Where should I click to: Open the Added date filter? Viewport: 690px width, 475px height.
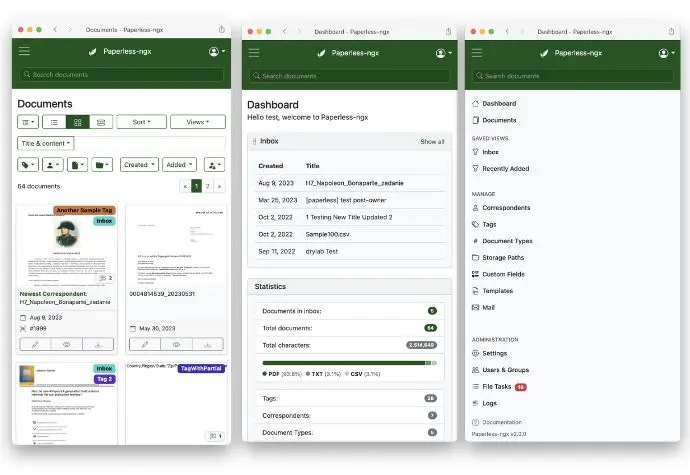pos(179,165)
